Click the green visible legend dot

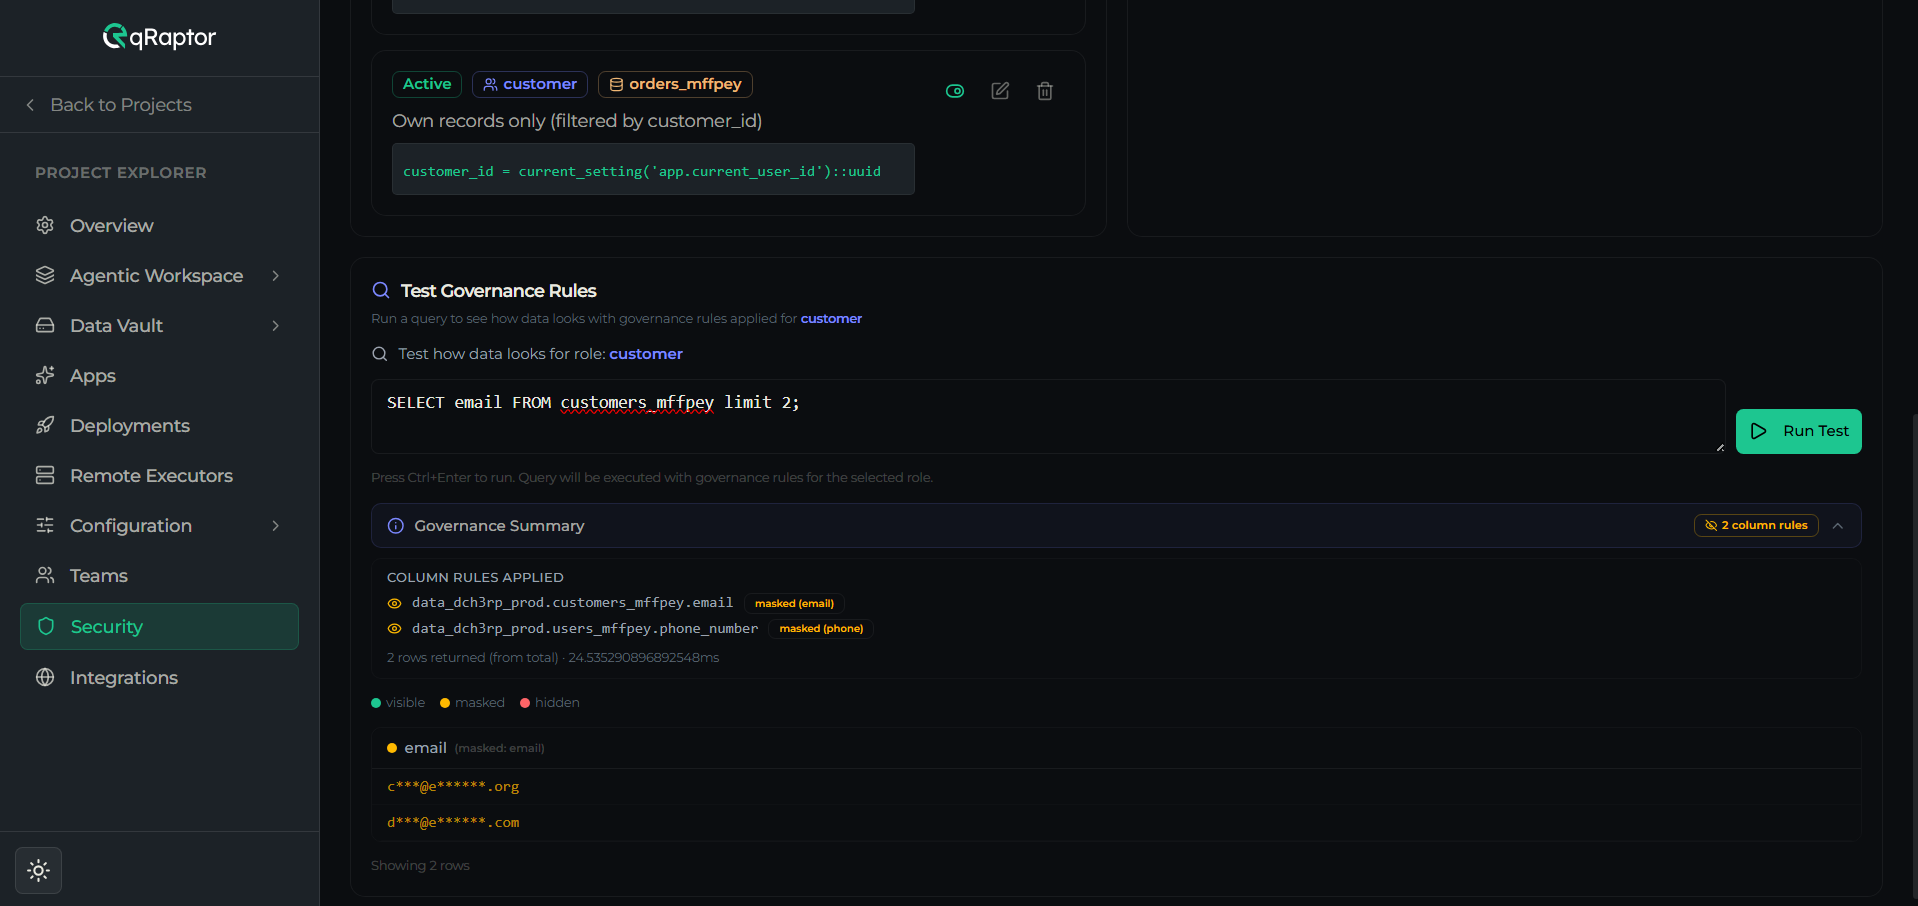[x=376, y=703]
